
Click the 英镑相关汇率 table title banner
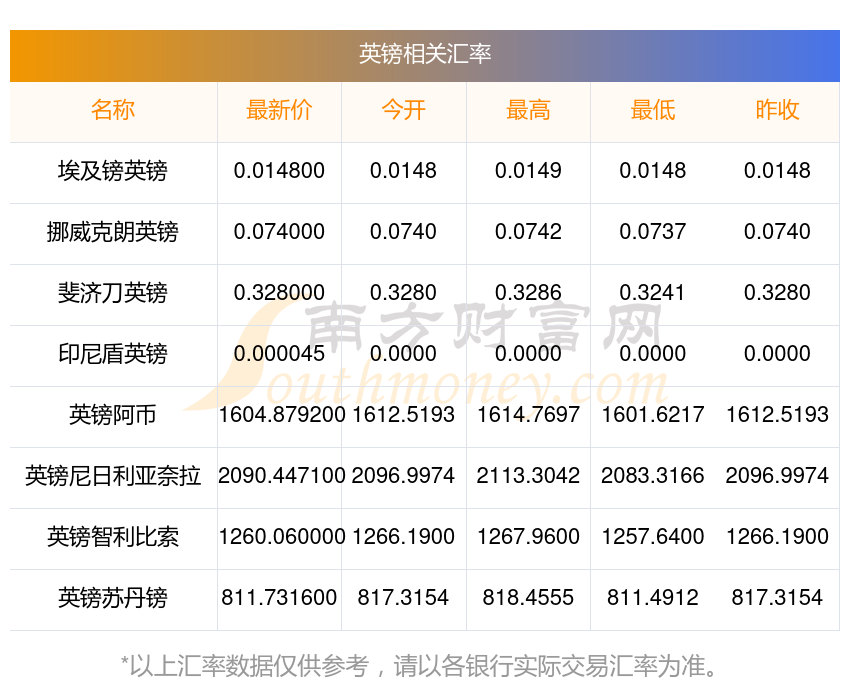[424, 55]
